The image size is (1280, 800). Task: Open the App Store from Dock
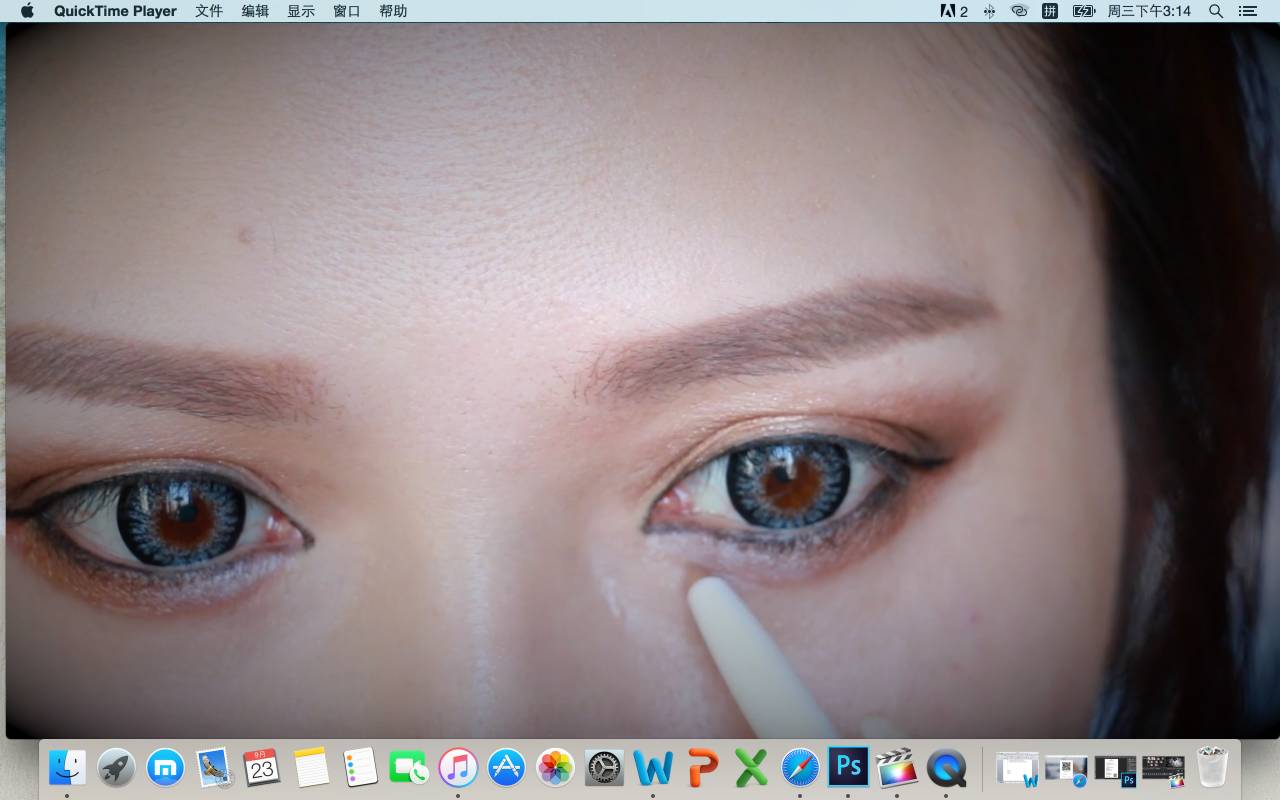507,768
